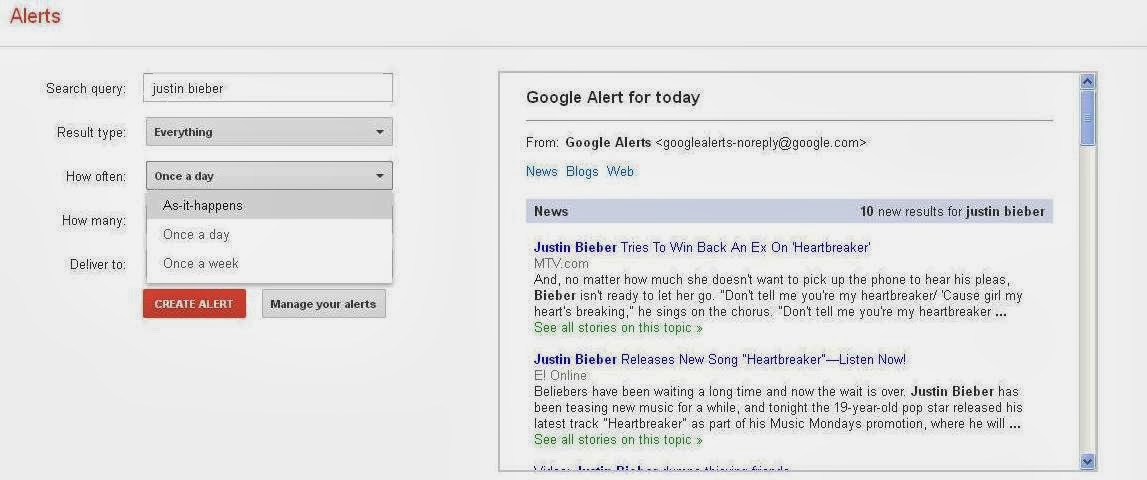
Task: Click 'Google Alert for today' heading
Action: pos(613,97)
